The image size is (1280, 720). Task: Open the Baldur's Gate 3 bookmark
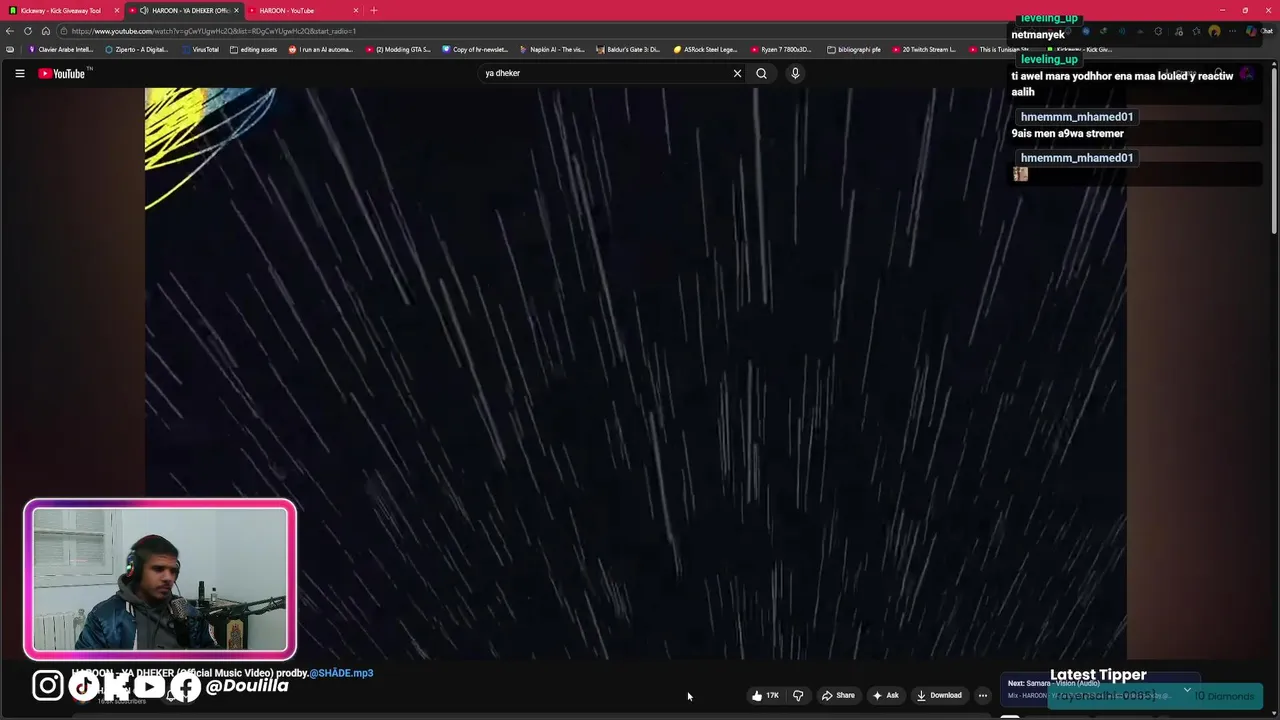[x=629, y=49]
